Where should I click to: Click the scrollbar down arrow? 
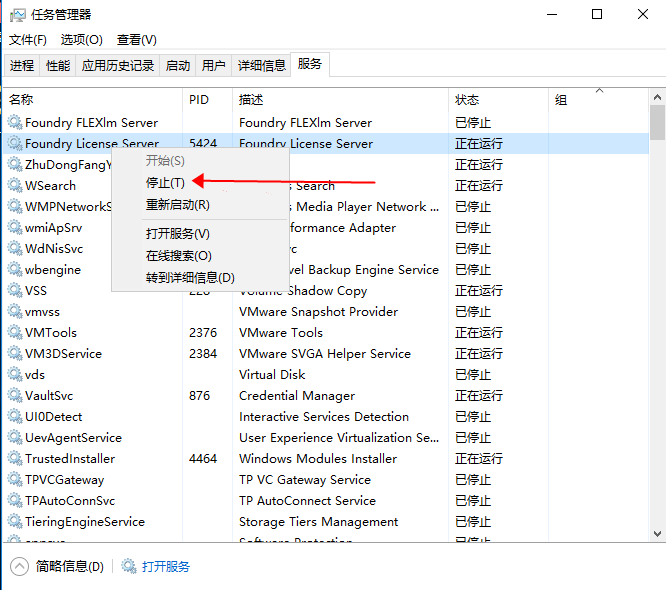coord(658,534)
